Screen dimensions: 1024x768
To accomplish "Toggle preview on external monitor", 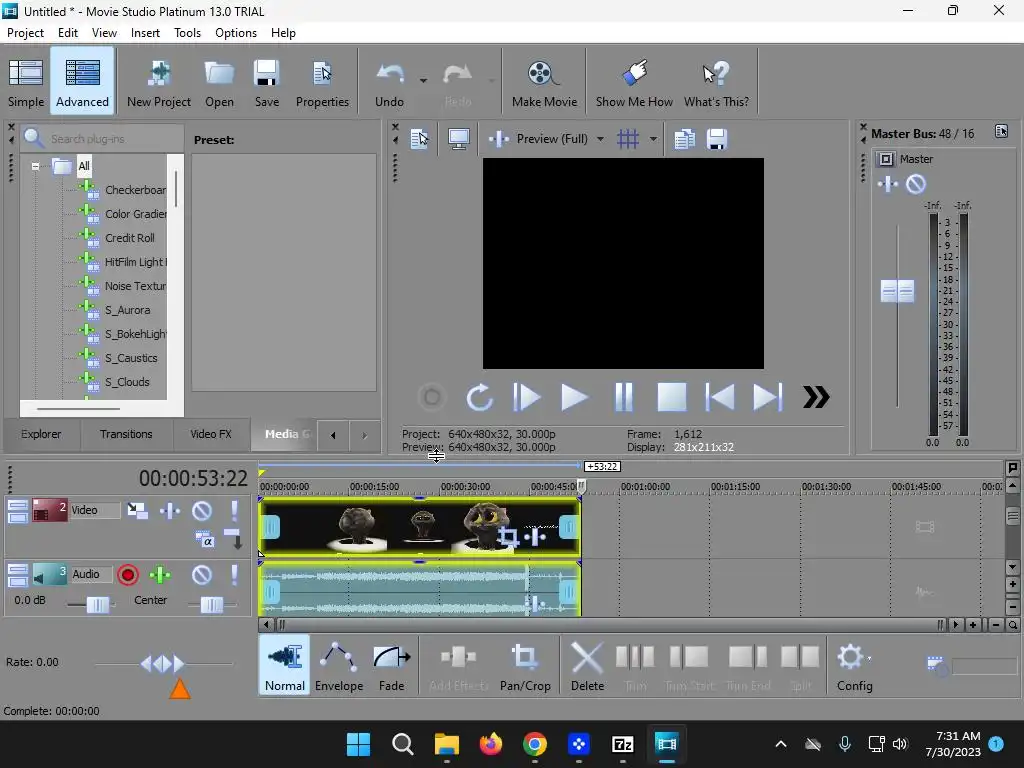I will click(x=458, y=138).
